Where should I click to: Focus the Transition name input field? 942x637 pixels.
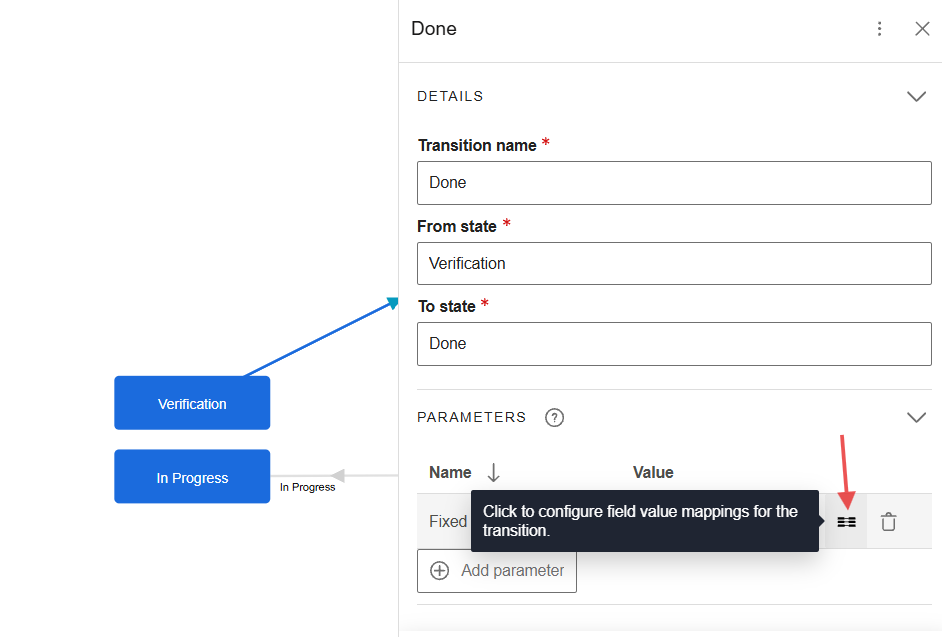tap(674, 183)
